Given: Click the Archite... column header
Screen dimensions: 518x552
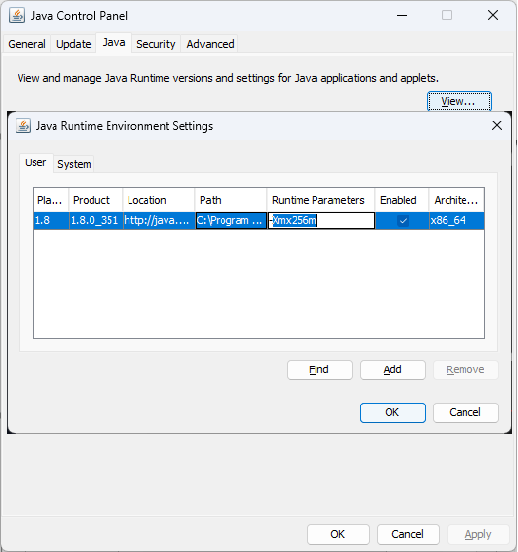Looking at the screenshot, I should click(457, 200).
